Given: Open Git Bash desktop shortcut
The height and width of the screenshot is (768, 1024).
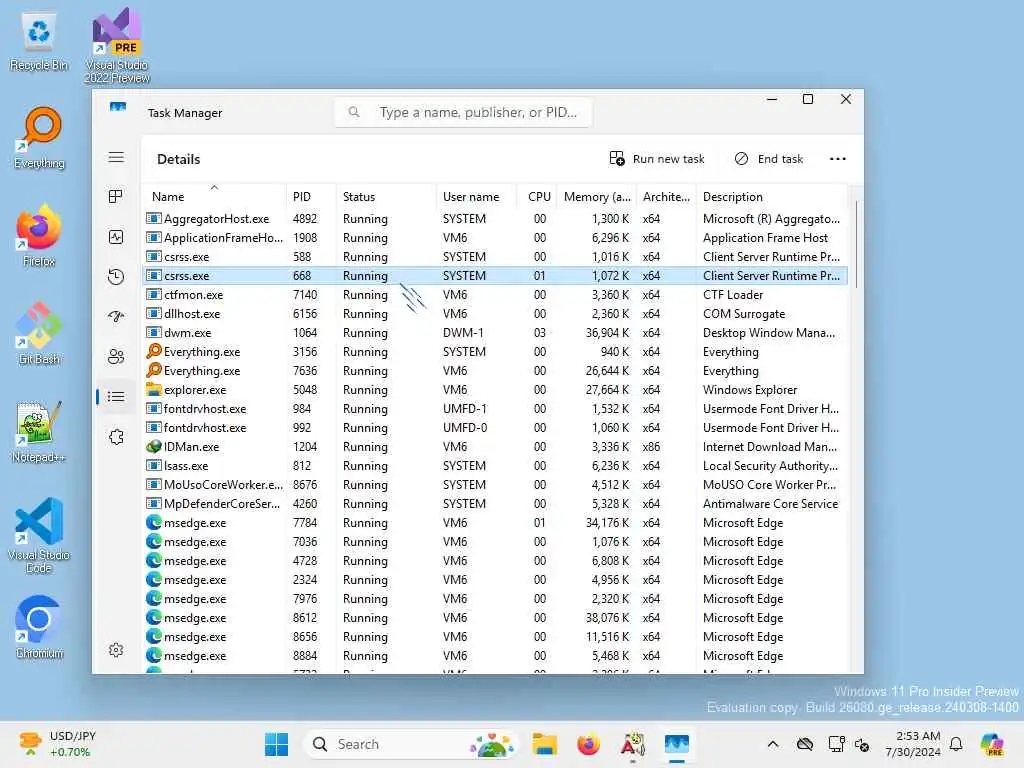Looking at the screenshot, I should pos(39,334).
